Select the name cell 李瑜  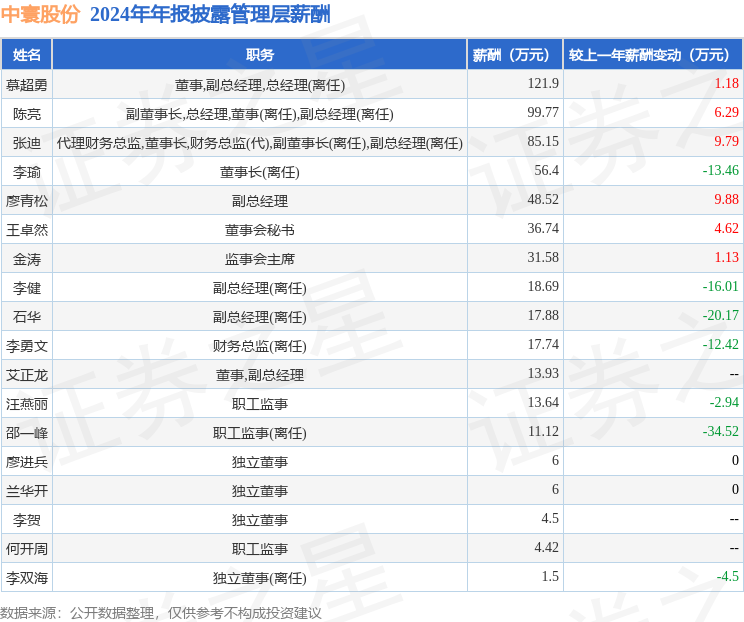(x=27, y=172)
